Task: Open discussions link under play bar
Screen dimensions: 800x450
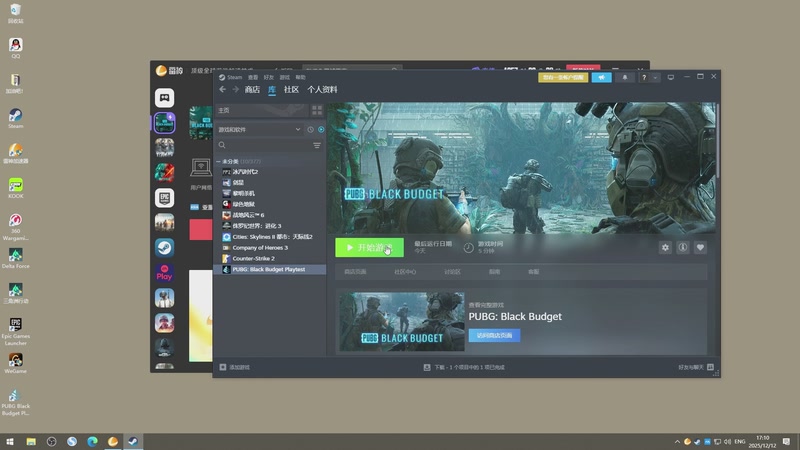Action: pos(453,272)
